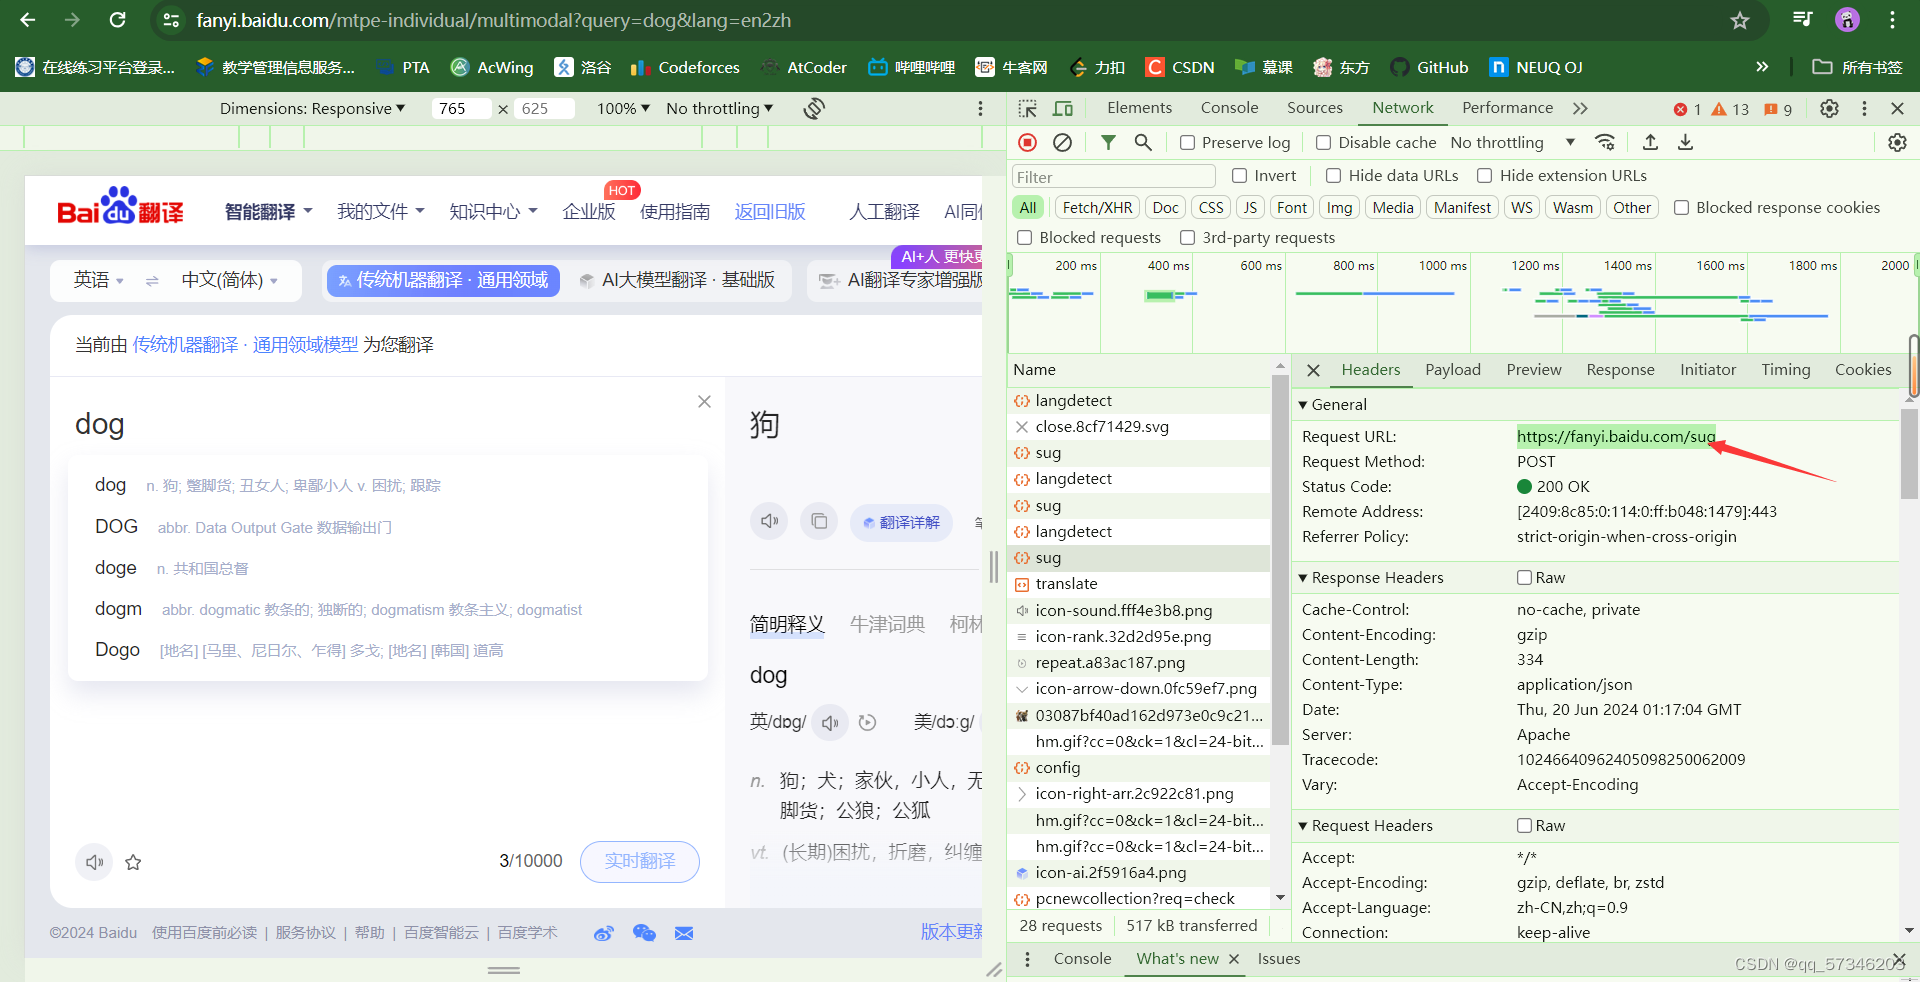Switch to the Elements tab
Screen dimensions: 1920x982
pyautogui.click(x=1139, y=108)
